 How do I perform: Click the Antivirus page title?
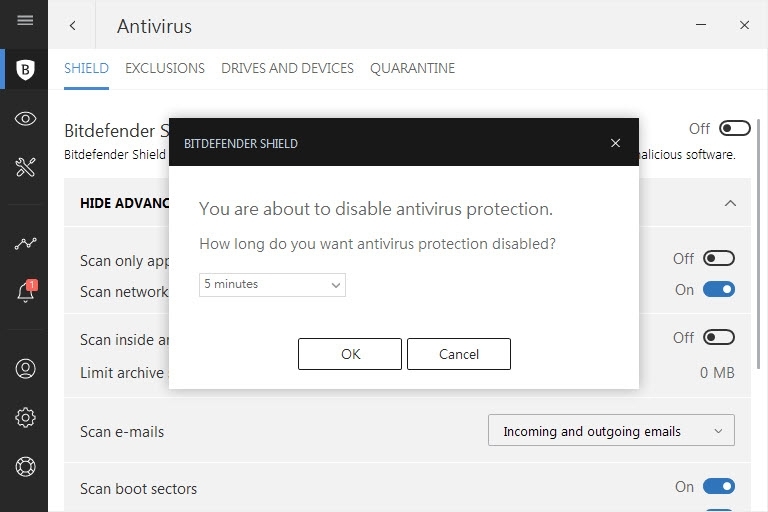154,26
